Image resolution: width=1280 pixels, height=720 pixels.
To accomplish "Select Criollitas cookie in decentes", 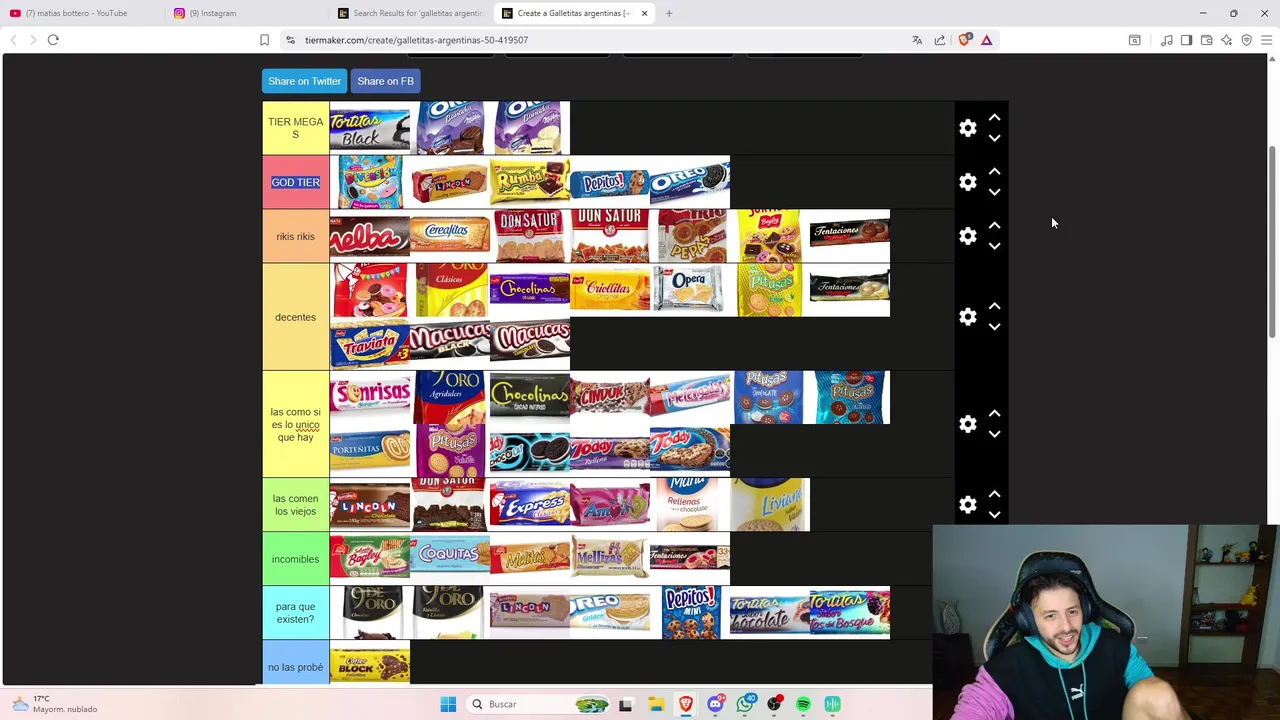I will 610,290.
